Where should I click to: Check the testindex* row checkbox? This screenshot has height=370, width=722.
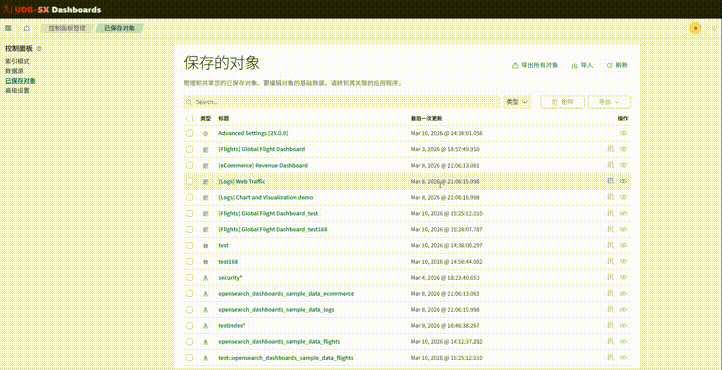coord(189,325)
